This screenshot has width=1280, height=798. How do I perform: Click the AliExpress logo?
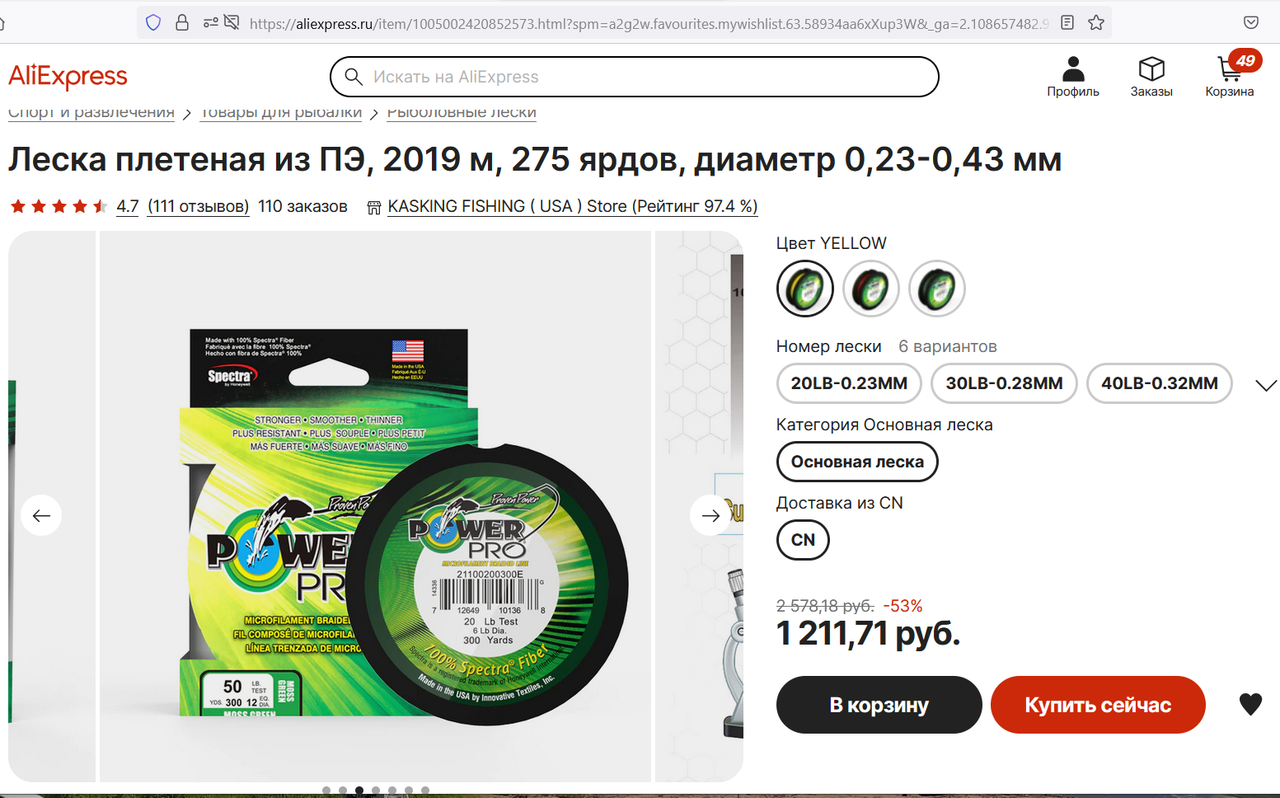coord(68,77)
